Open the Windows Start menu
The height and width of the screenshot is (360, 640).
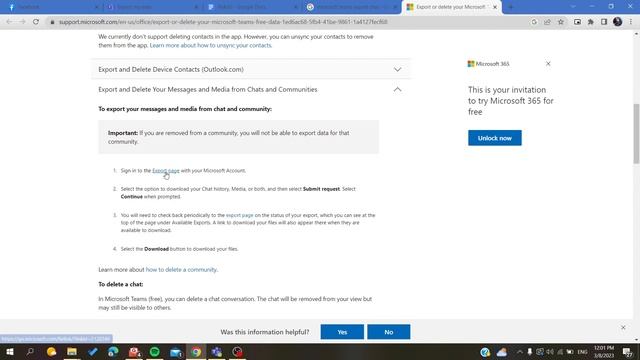pos(9,352)
